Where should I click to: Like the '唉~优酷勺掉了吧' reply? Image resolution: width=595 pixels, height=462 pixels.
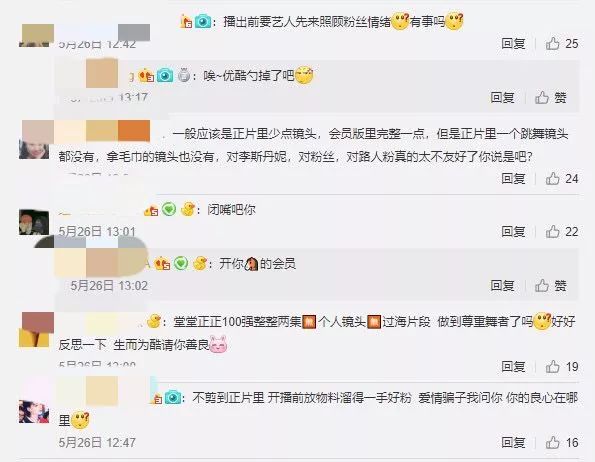pyautogui.click(x=542, y=98)
